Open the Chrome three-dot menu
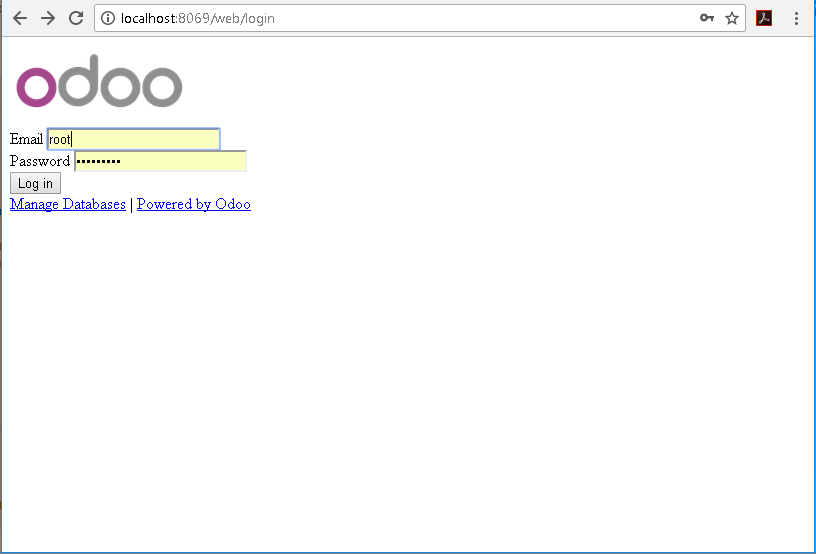This screenshot has height=554, width=816. [x=796, y=18]
